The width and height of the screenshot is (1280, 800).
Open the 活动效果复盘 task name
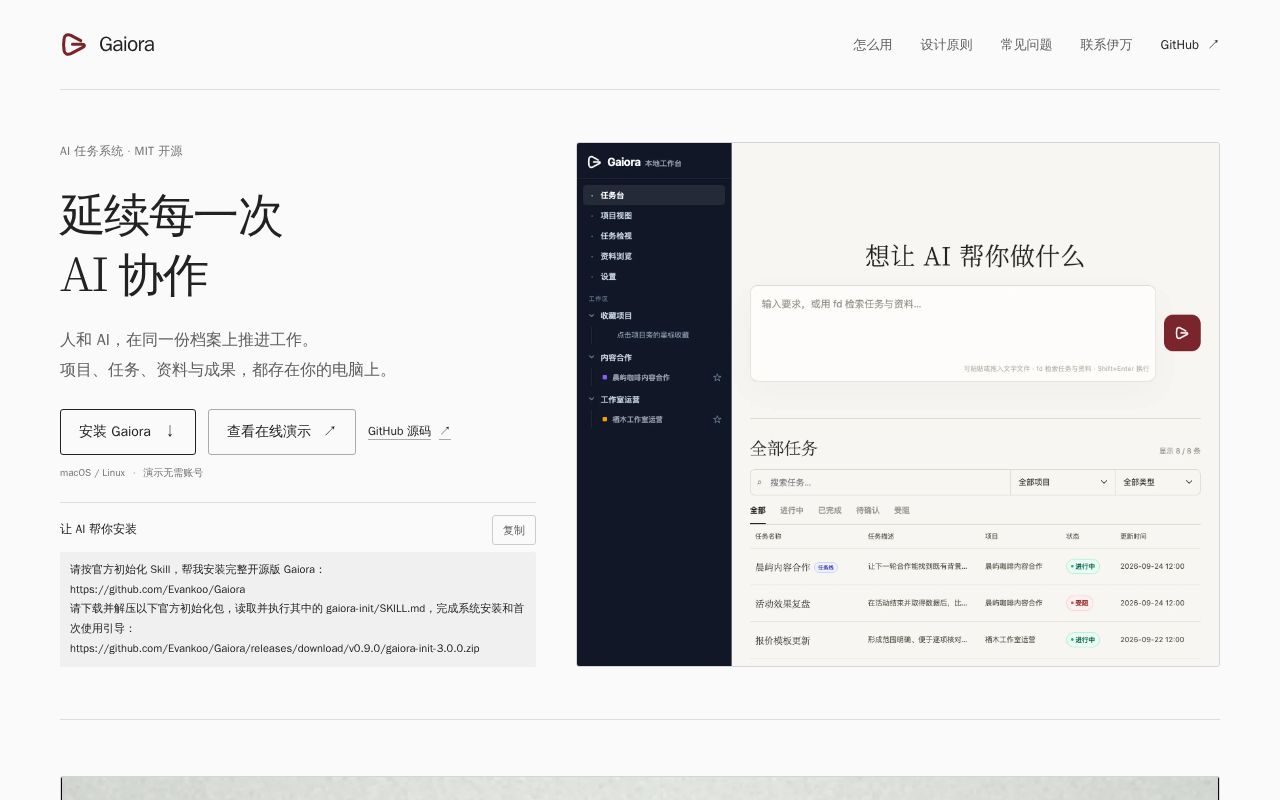coord(783,604)
